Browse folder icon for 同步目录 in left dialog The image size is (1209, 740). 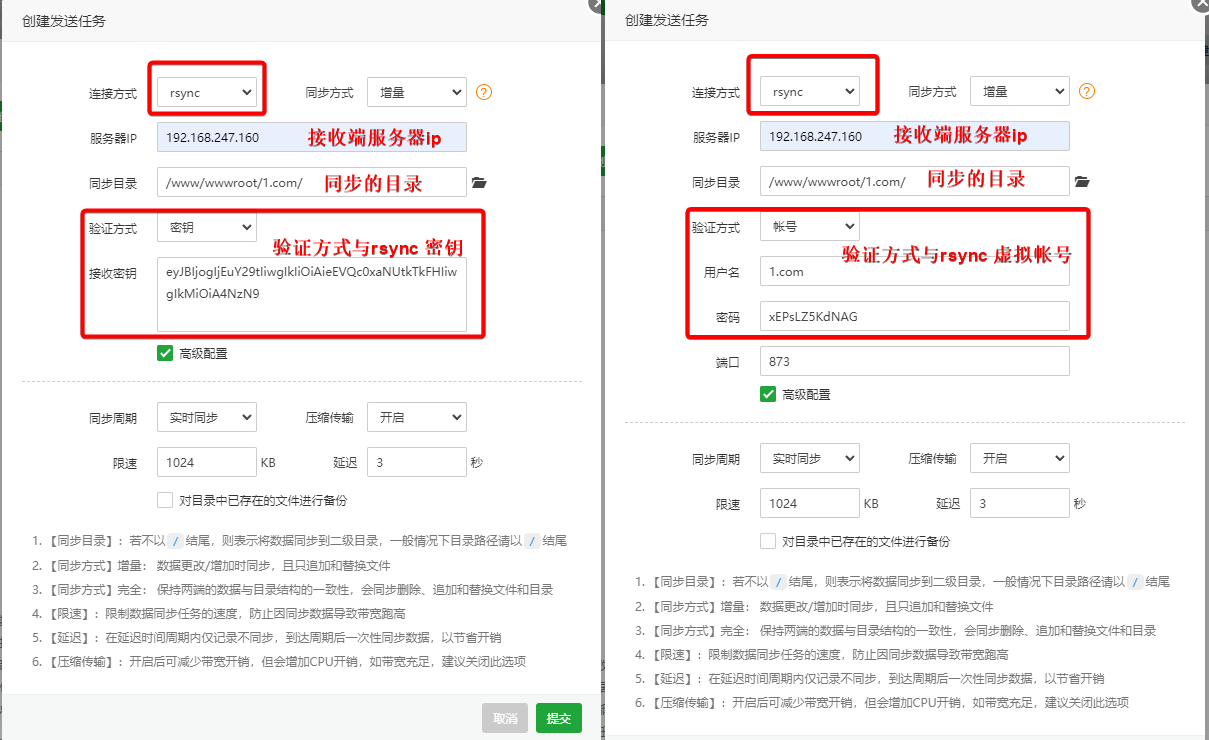pos(479,182)
